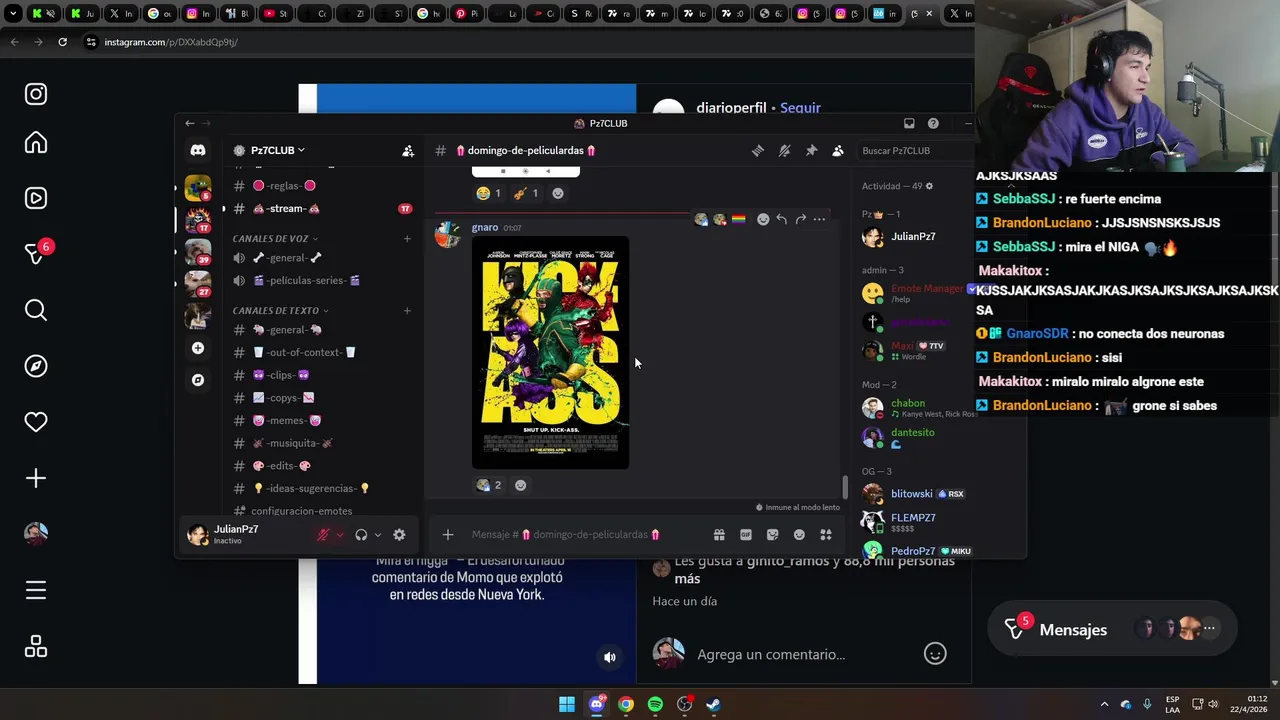Open Instagram Reels icon in sidebar
This screenshot has width=1280, height=720.
click(36, 198)
